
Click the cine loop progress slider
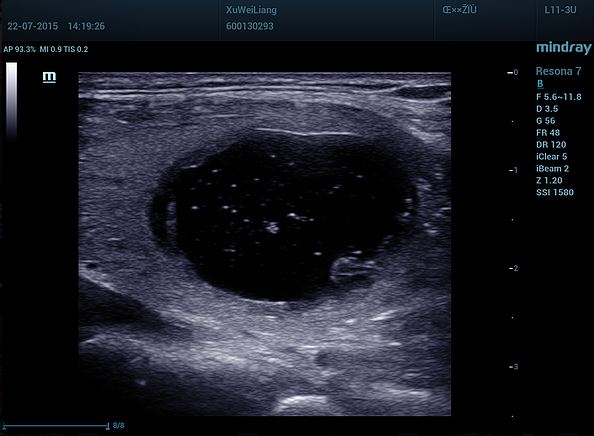coord(56,426)
